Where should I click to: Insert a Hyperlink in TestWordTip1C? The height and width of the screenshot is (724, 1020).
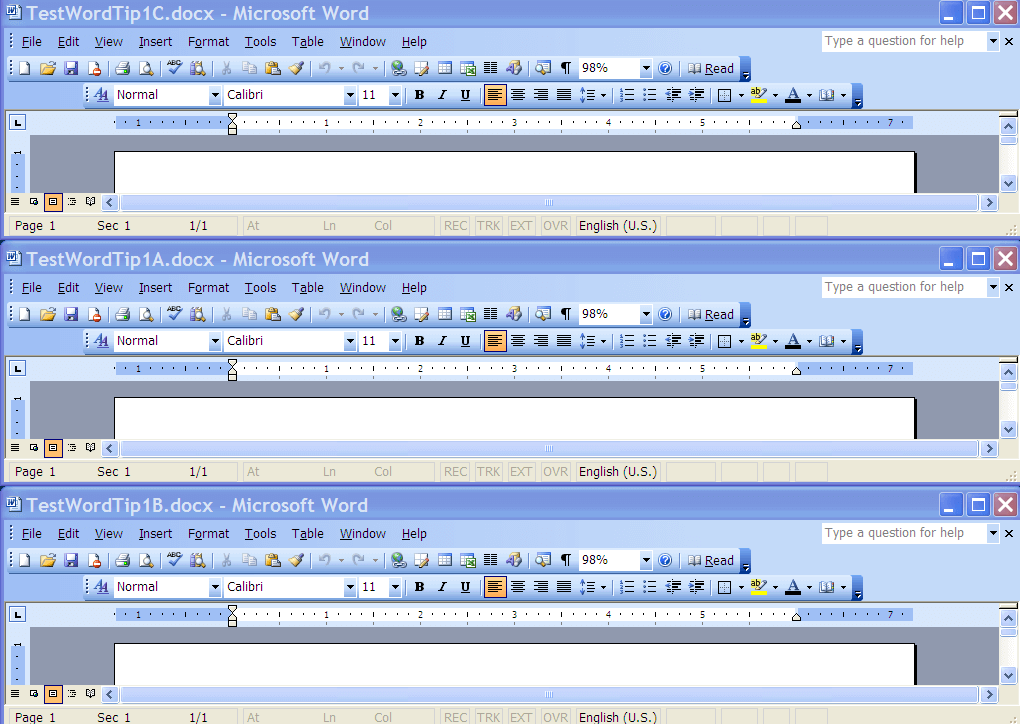coord(400,68)
